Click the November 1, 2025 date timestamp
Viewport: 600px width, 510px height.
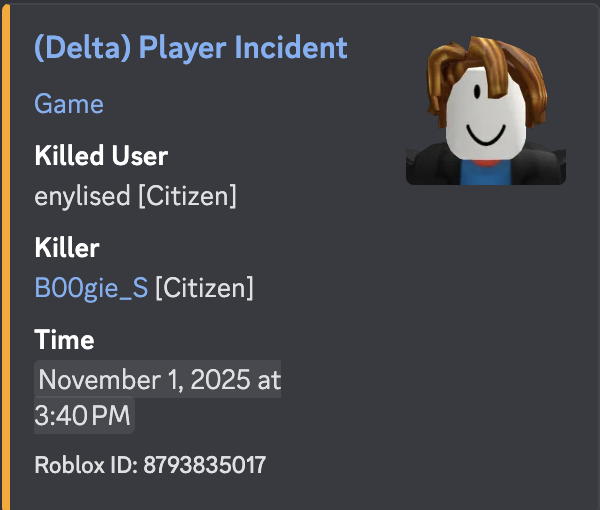point(159,380)
